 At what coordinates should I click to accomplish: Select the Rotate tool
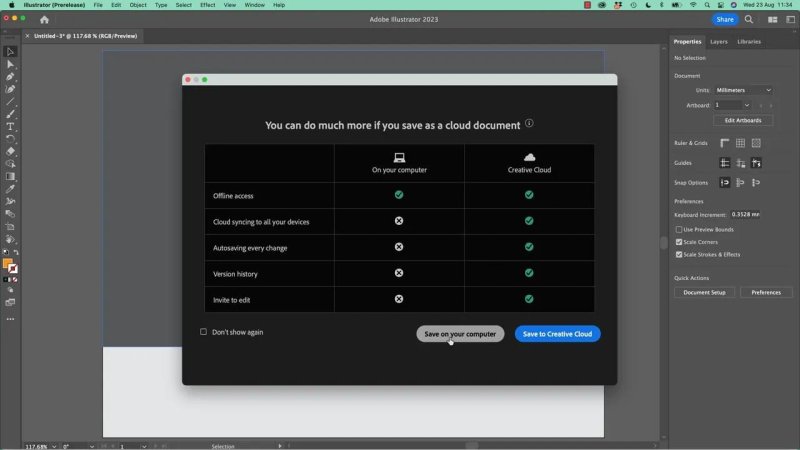pos(10,139)
